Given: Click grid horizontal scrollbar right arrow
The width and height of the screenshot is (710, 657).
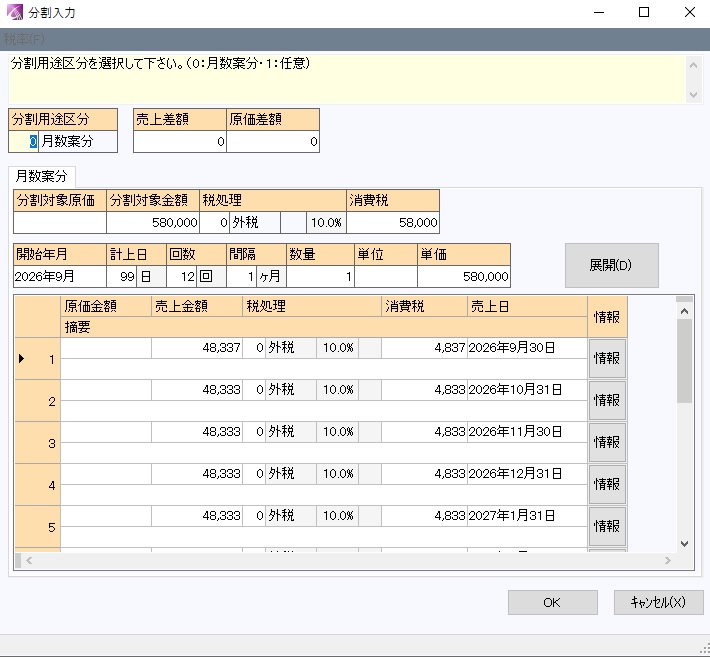Looking at the screenshot, I should (x=668, y=561).
